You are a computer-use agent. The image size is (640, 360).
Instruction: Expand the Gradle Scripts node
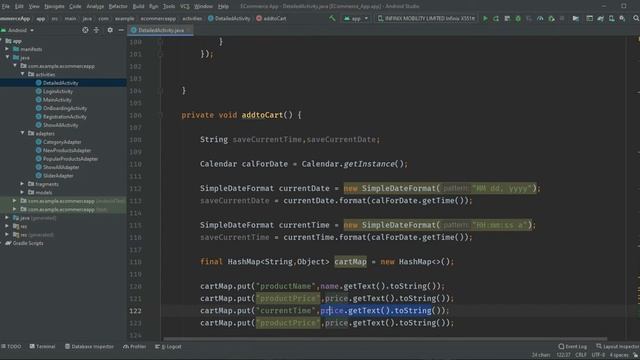[2, 243]
